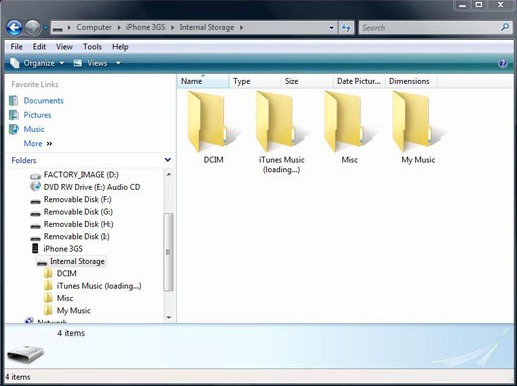Minimize the Explorer window
Viewport: 517px width, 386px height.
(x=462, y=5)
